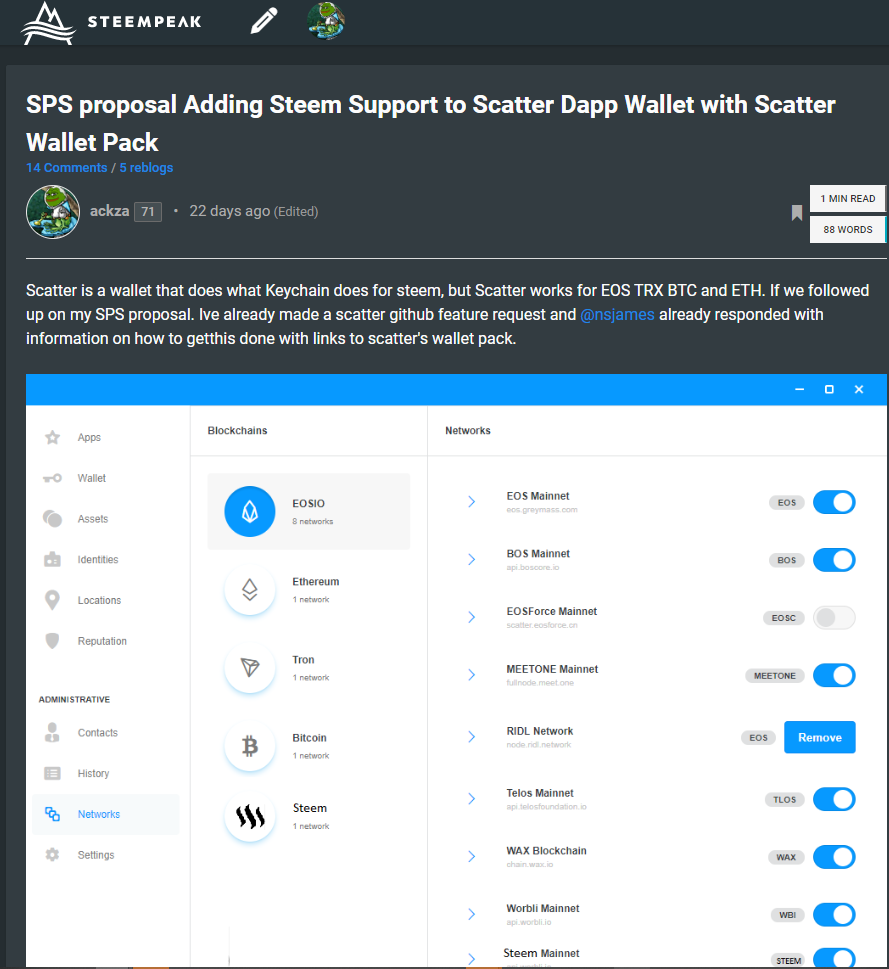
Task: Click the '22 days ago' timestamp
Action: 229,211
